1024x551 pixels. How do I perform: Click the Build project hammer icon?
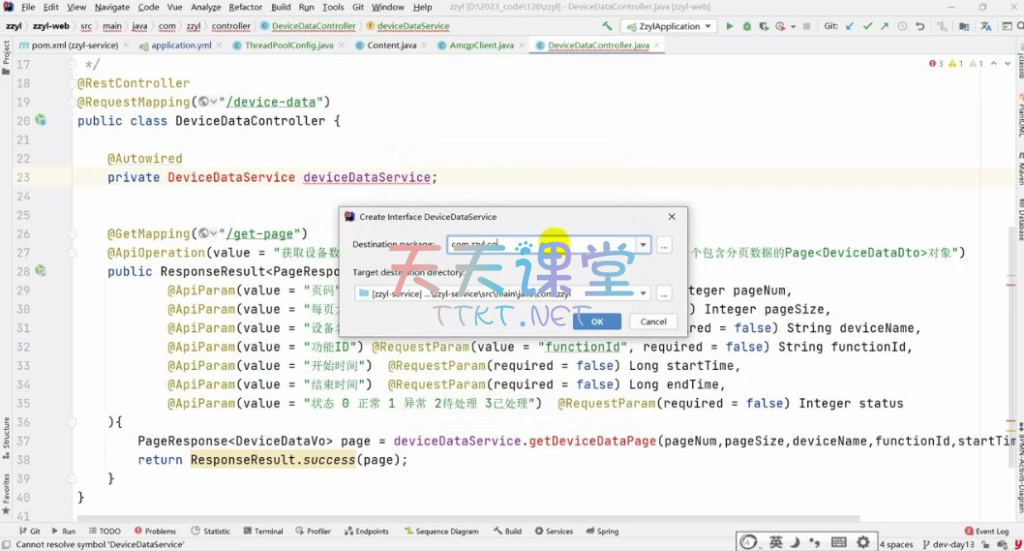606,26
